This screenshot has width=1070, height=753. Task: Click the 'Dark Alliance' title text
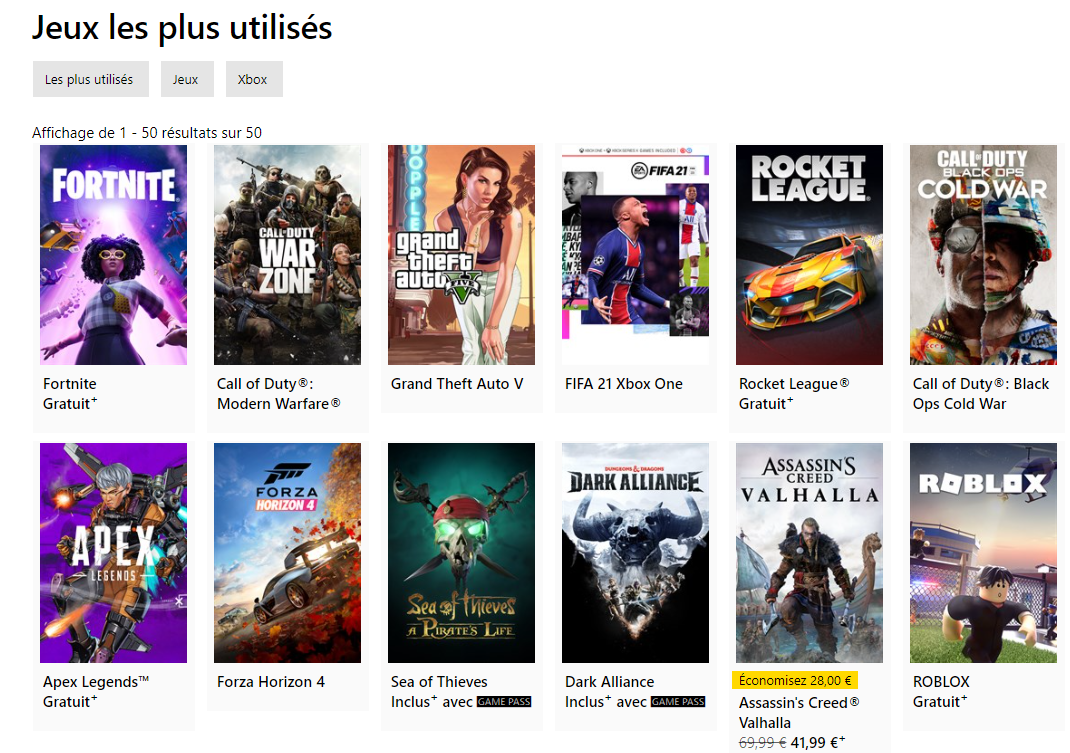609,681
